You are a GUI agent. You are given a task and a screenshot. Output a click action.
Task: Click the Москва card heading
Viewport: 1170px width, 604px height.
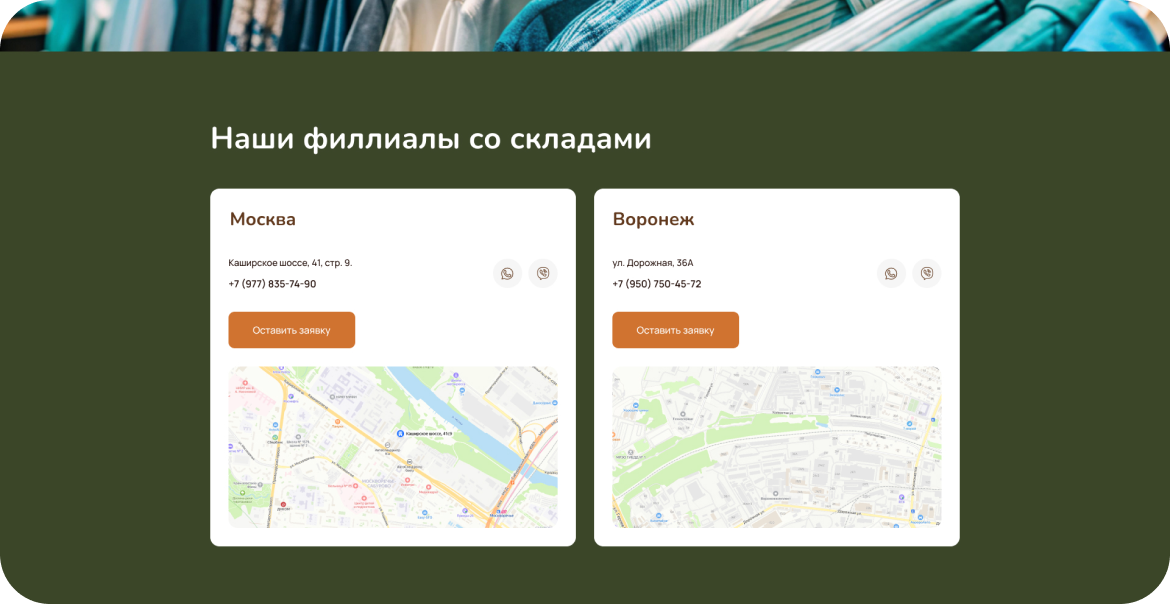coord(262,220)
